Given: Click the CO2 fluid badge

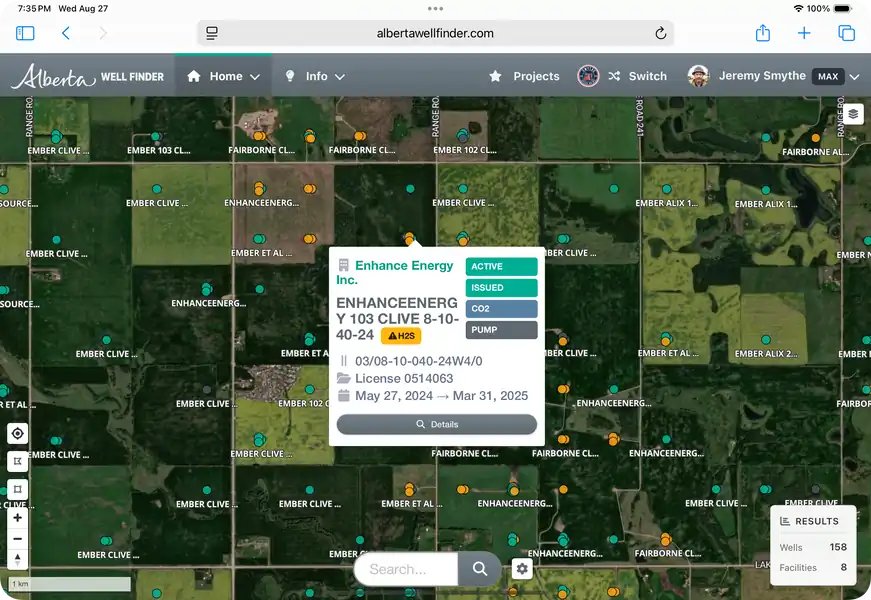Looking at the screenshot, I should point(502,309).
